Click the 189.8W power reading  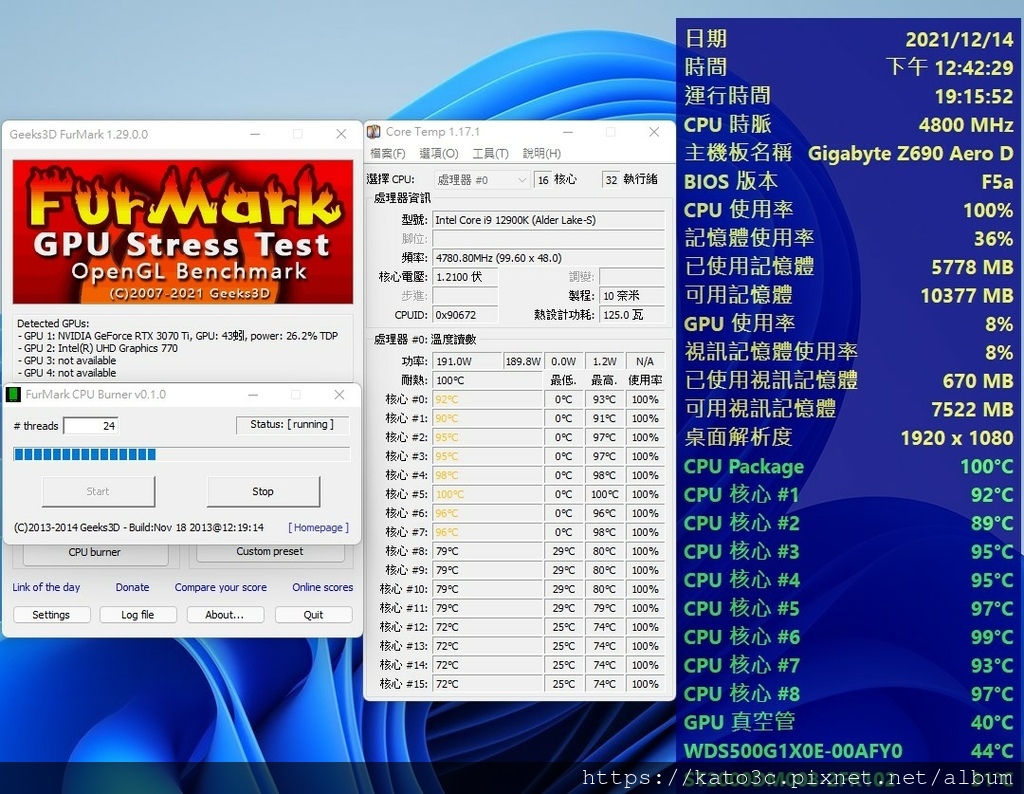point(523,361)
